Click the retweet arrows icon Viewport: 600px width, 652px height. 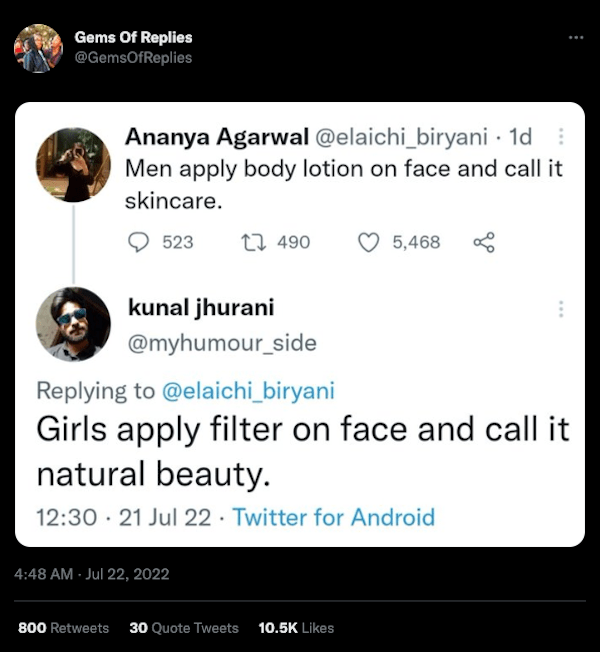pos(254,242)
